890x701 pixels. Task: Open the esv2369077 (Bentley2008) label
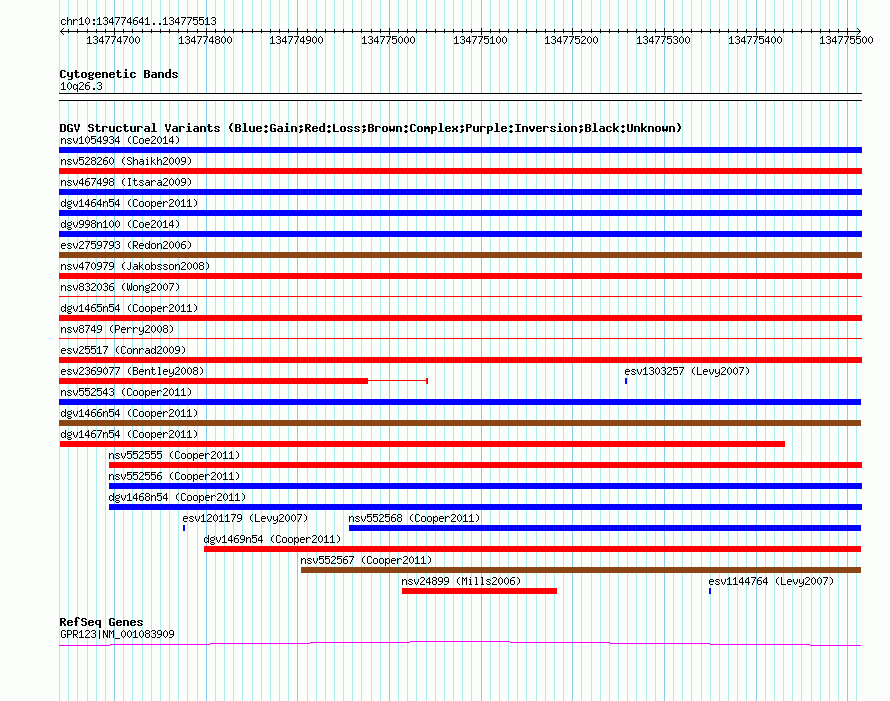click(132, 371)
